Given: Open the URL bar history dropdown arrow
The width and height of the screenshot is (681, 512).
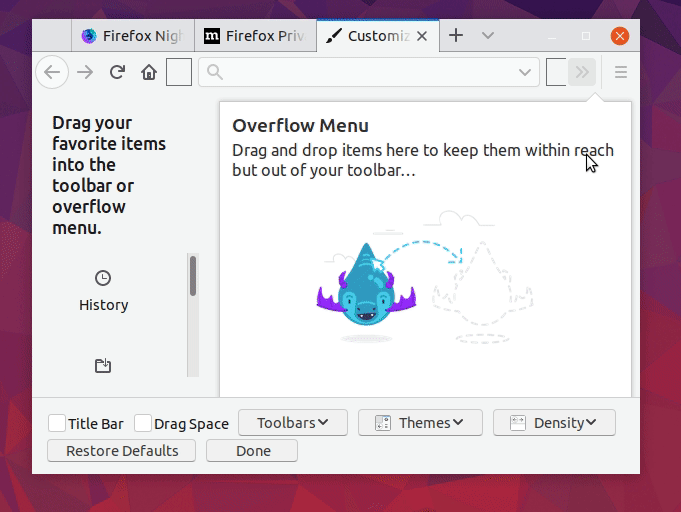Looking at the screenshot, I should (x=525, y=72).
